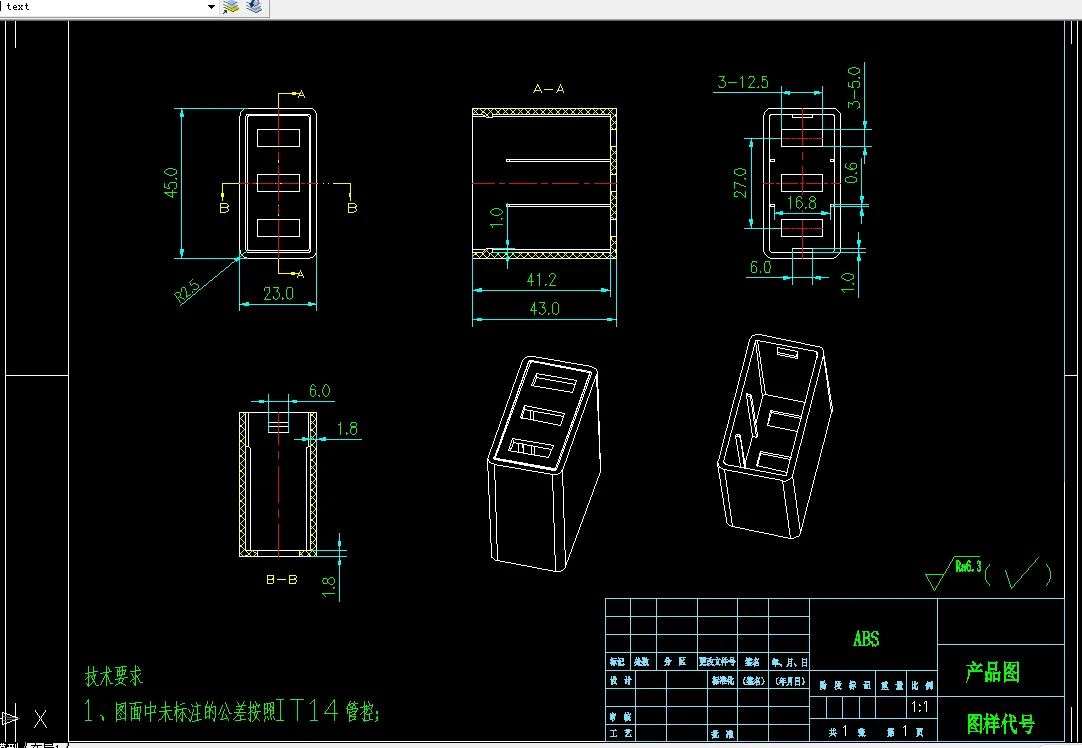Viewport: 1082px width, 748px height.
Task: Select the 43.0 overall length dimension
Action: click(x=544, y=308)
